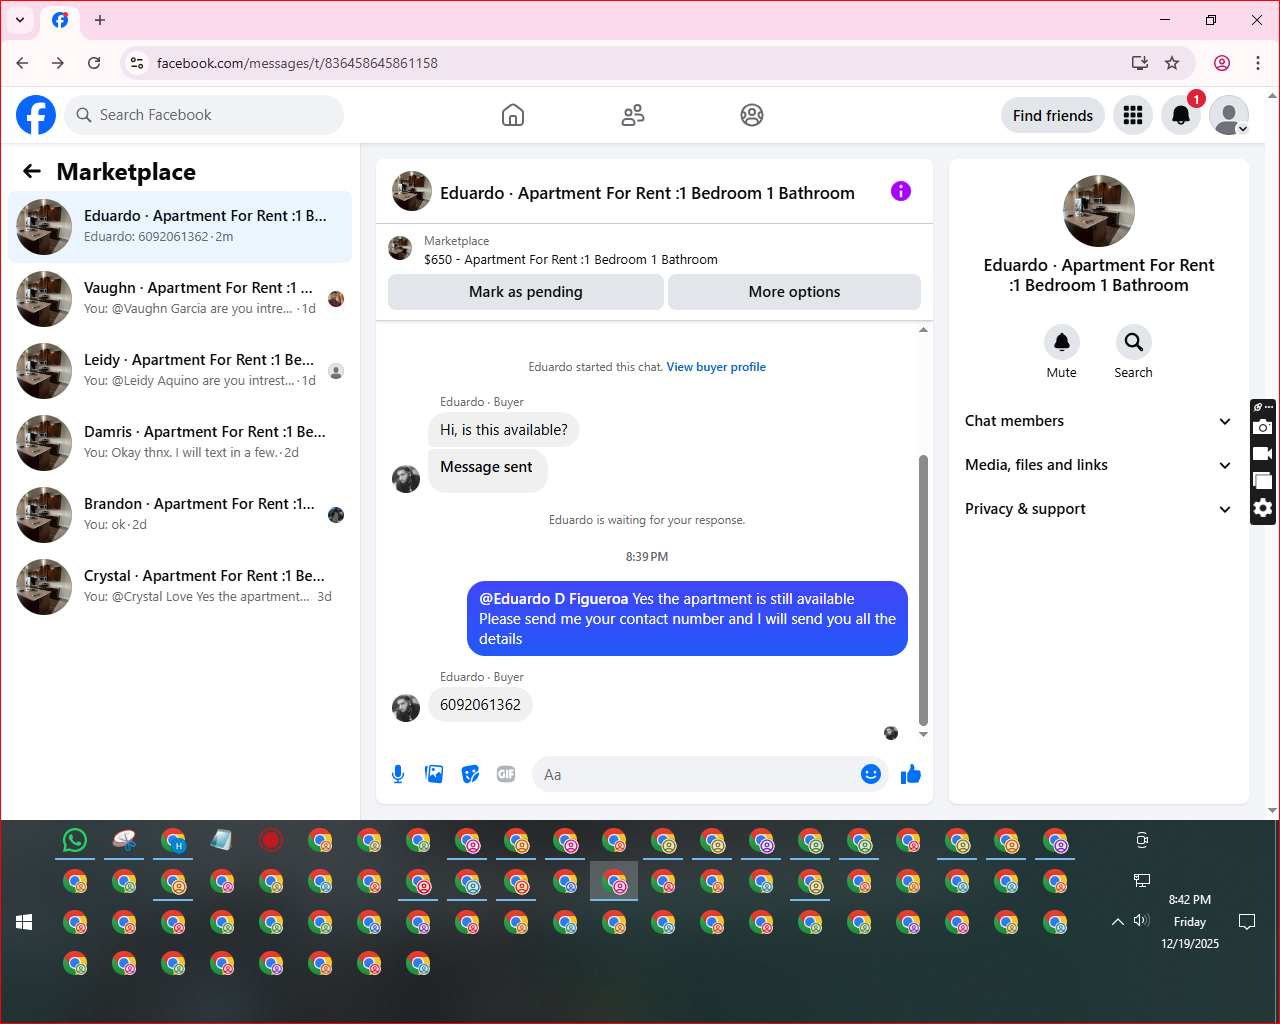Viewport: 1280px width, 1024px height.
Task: Open the Groups icon in top navigation
Action: [752, 115]
